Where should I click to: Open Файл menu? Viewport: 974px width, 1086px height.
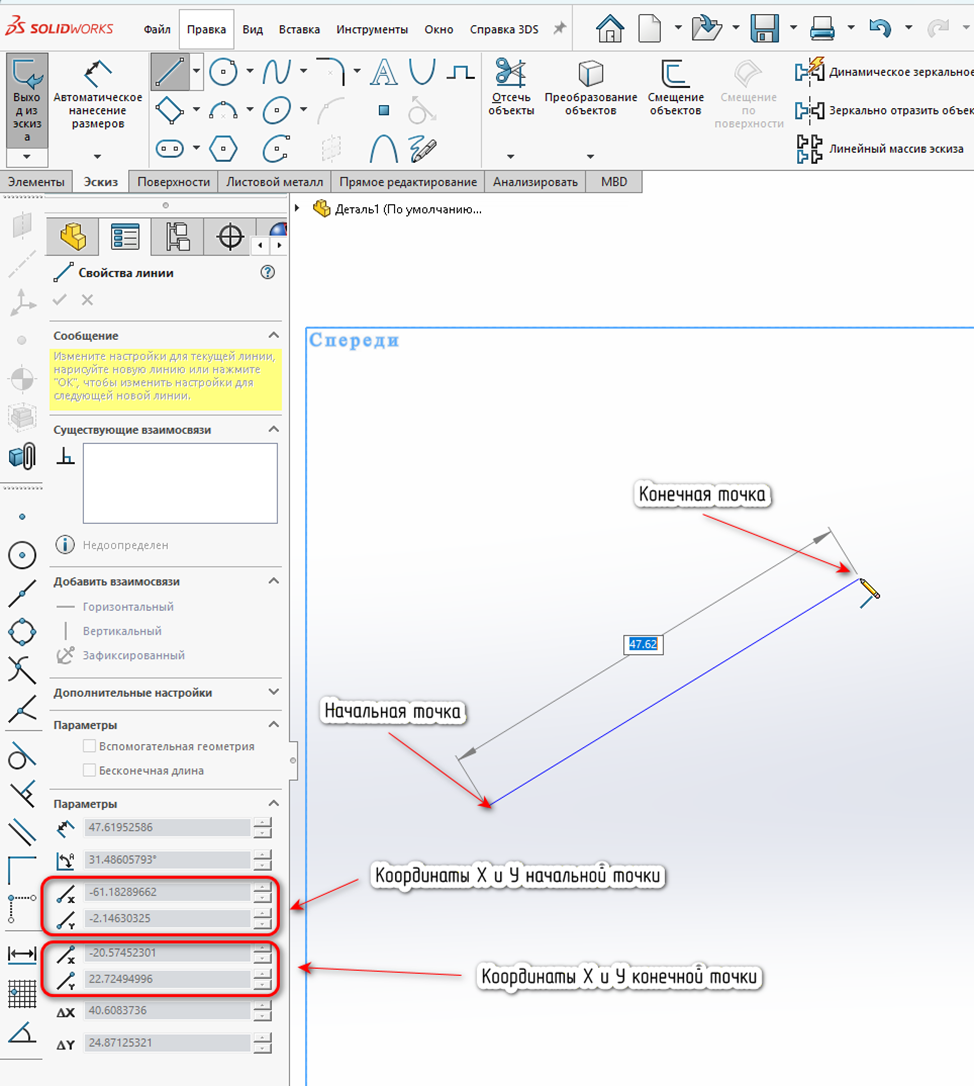pyautogui.click(x=157, y=29)
